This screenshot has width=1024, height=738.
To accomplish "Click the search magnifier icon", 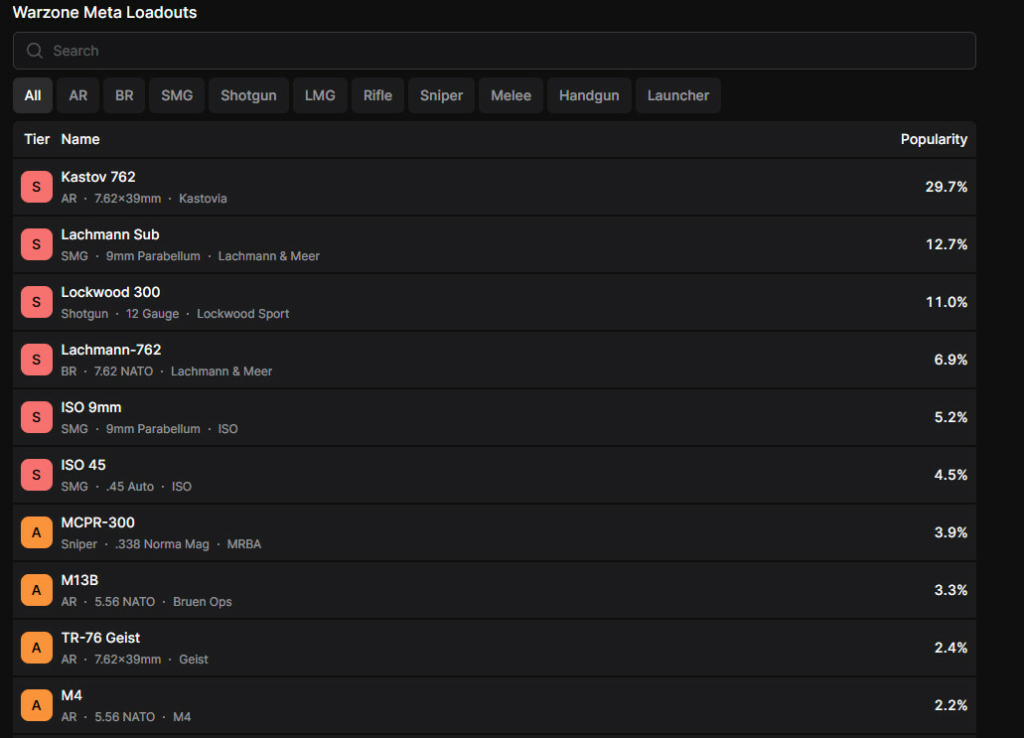I will (x=35, y=51).
